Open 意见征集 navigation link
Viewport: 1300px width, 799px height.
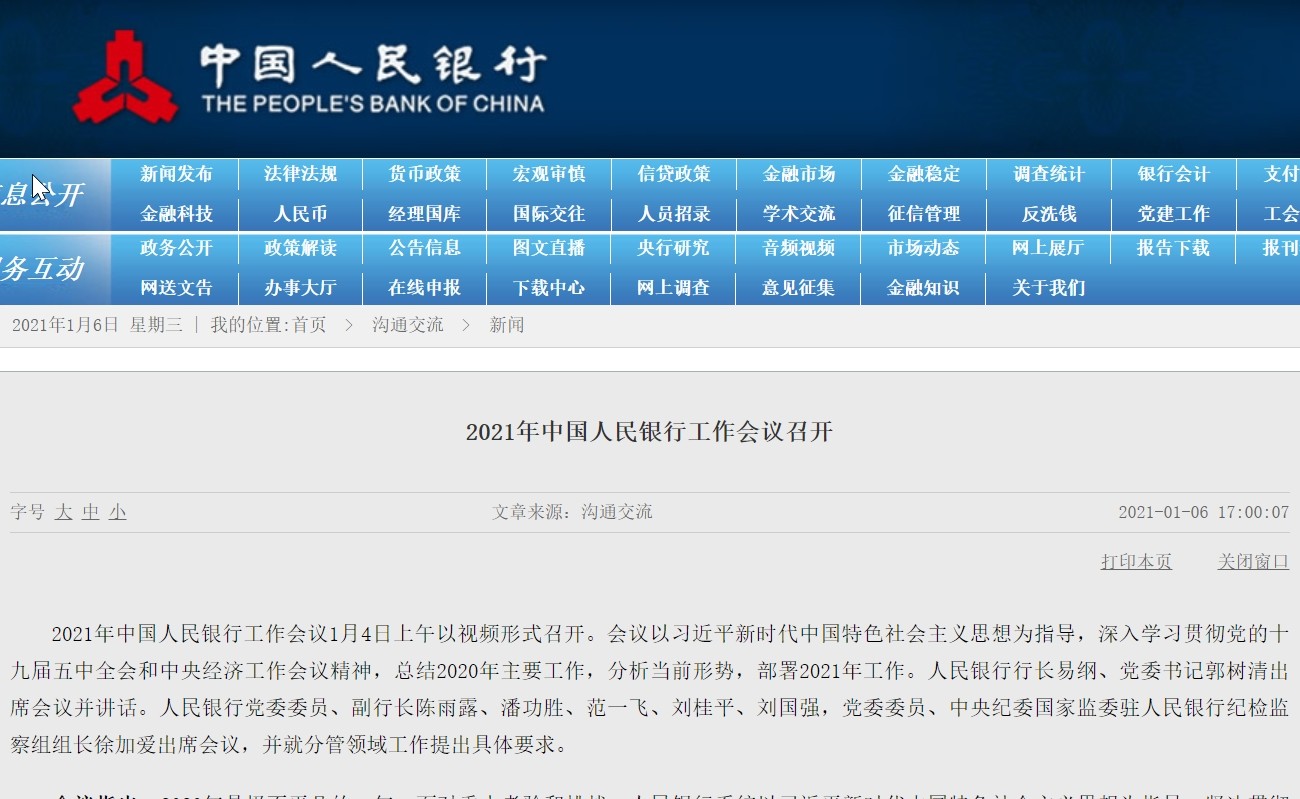click(799, 288)
